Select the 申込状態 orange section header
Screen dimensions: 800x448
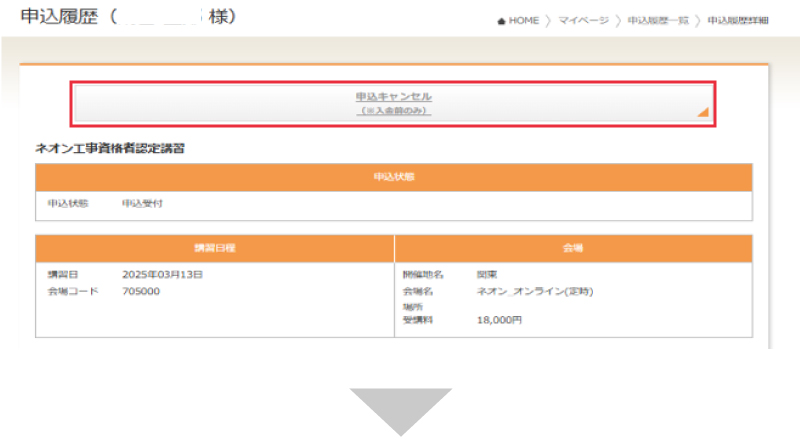click(x=394, y=177)
